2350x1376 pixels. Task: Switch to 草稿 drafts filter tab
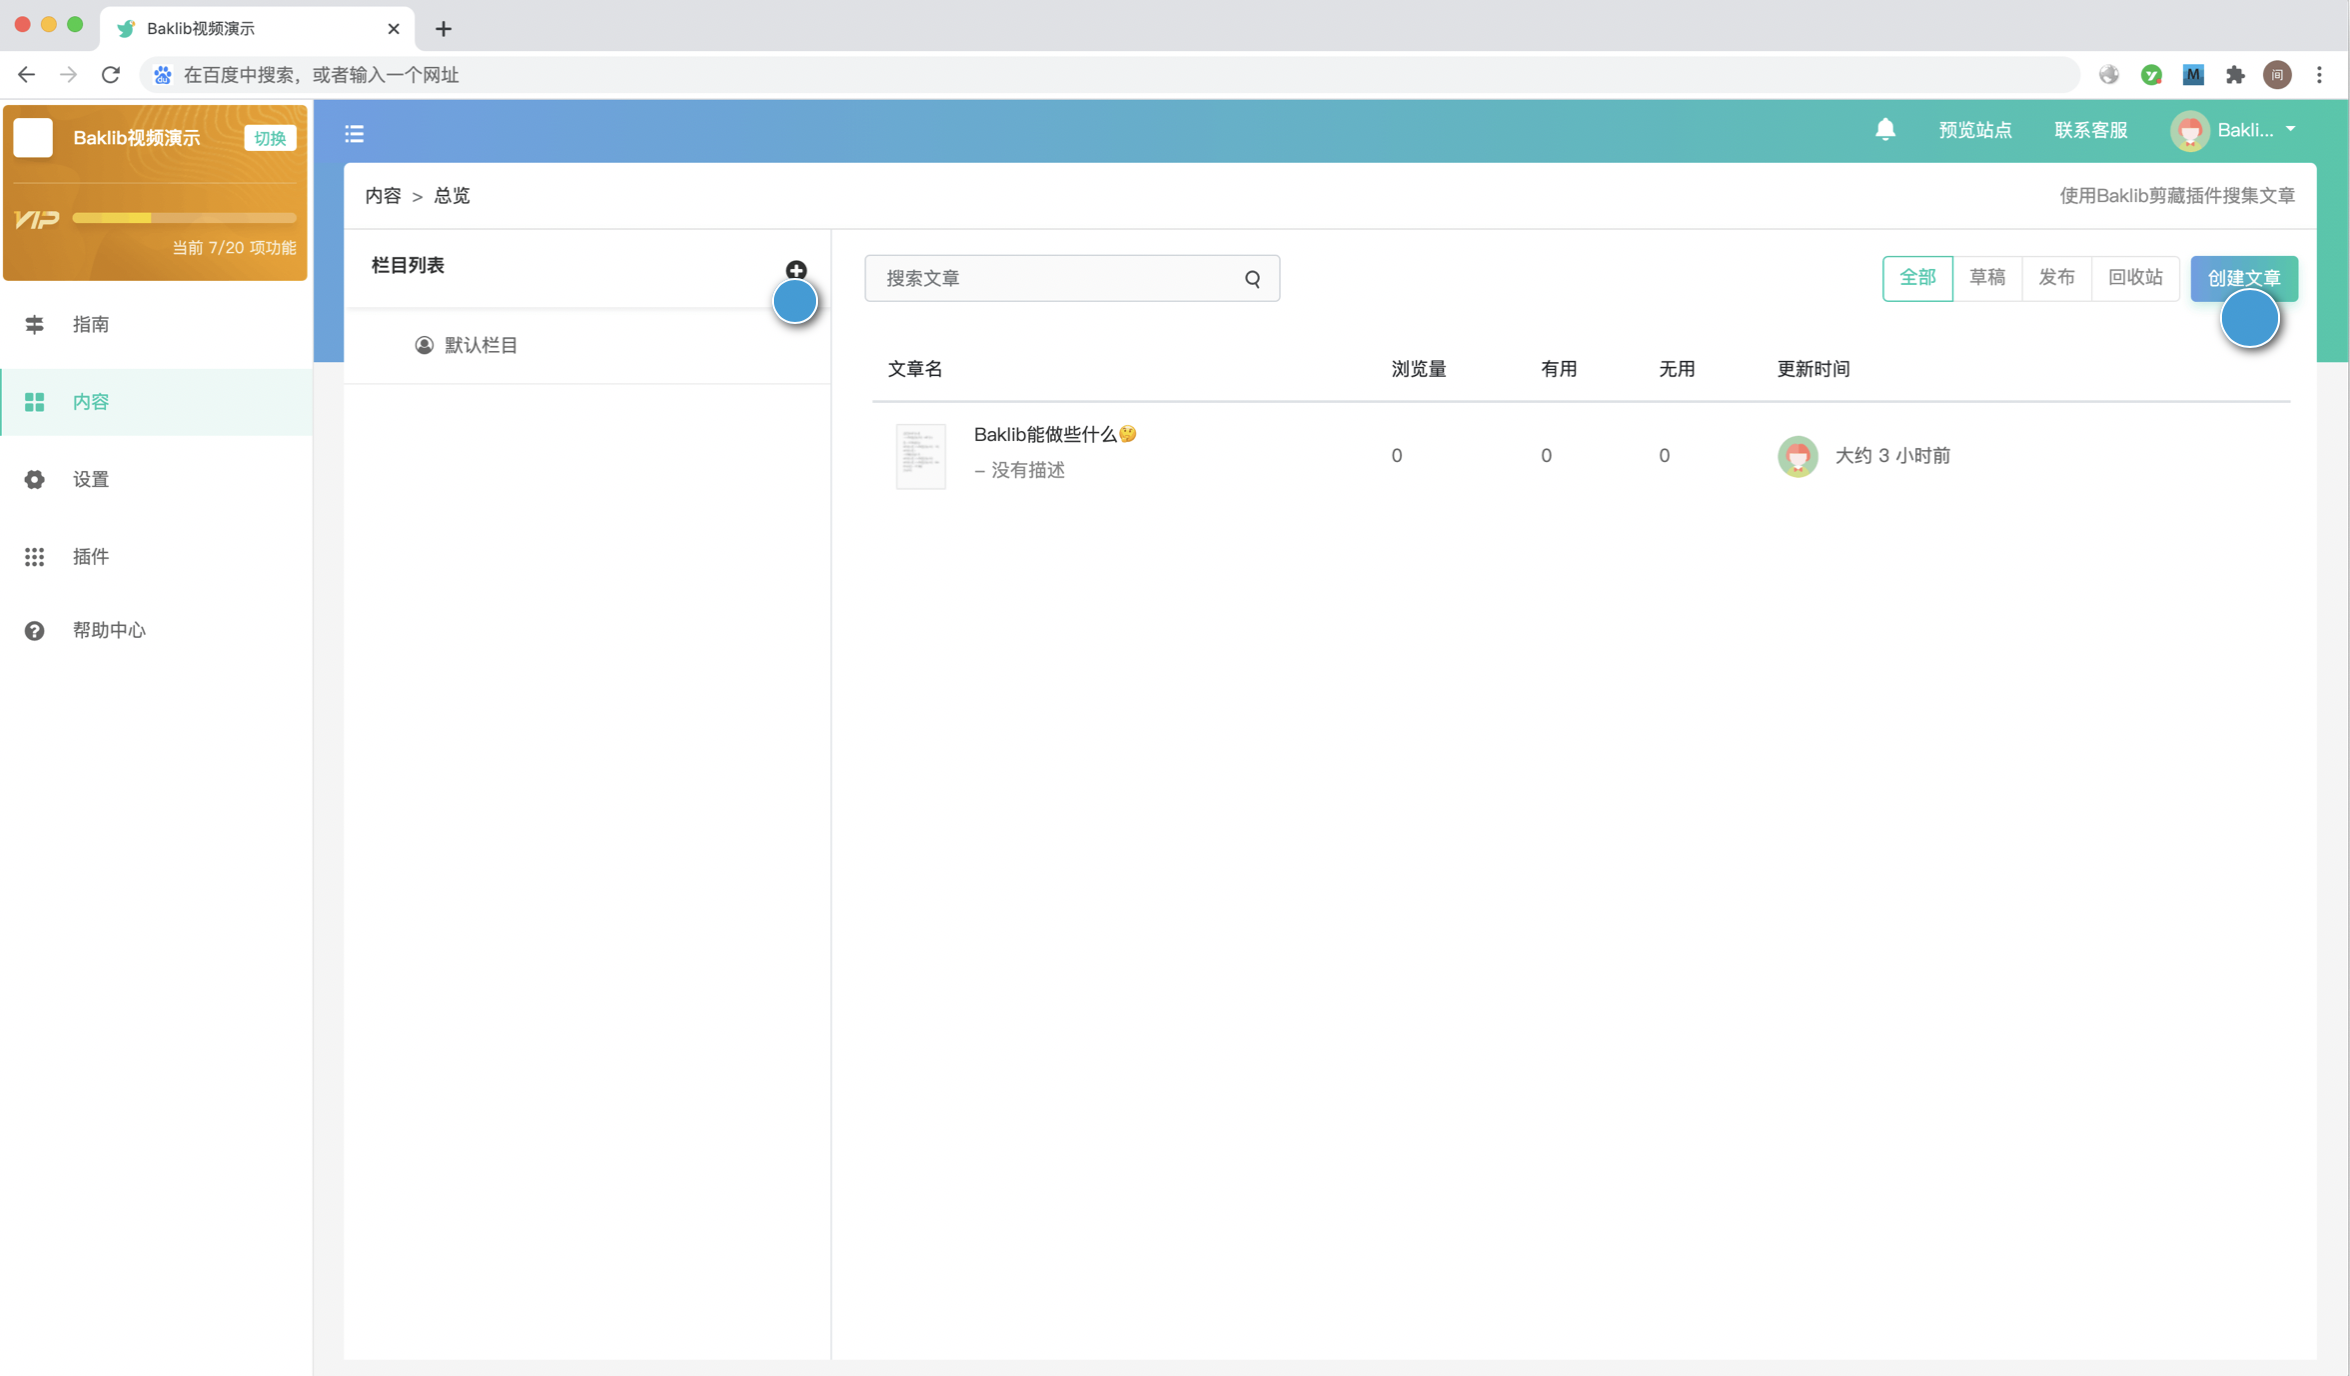click(1986, 278)
